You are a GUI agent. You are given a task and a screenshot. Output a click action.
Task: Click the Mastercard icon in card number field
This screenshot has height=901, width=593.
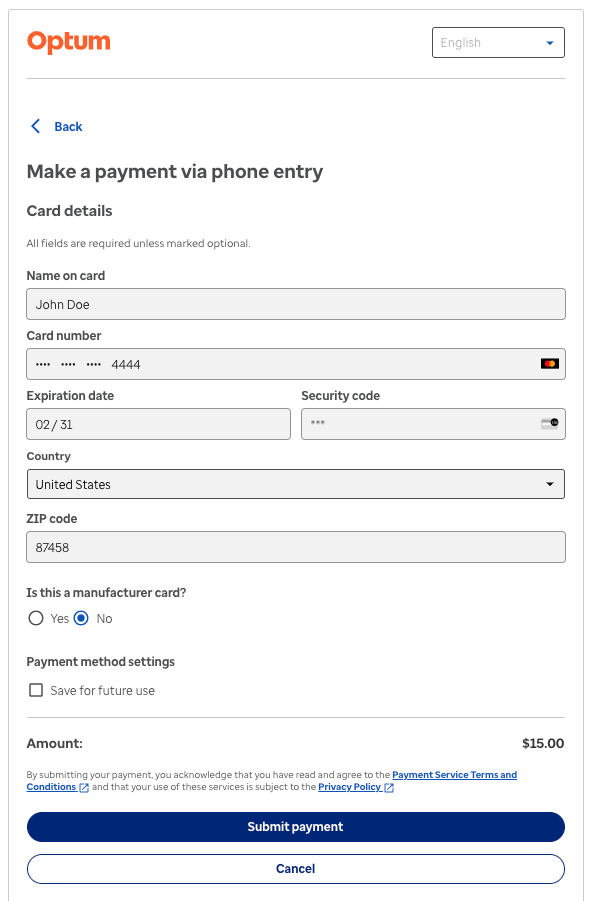point(549,363)
